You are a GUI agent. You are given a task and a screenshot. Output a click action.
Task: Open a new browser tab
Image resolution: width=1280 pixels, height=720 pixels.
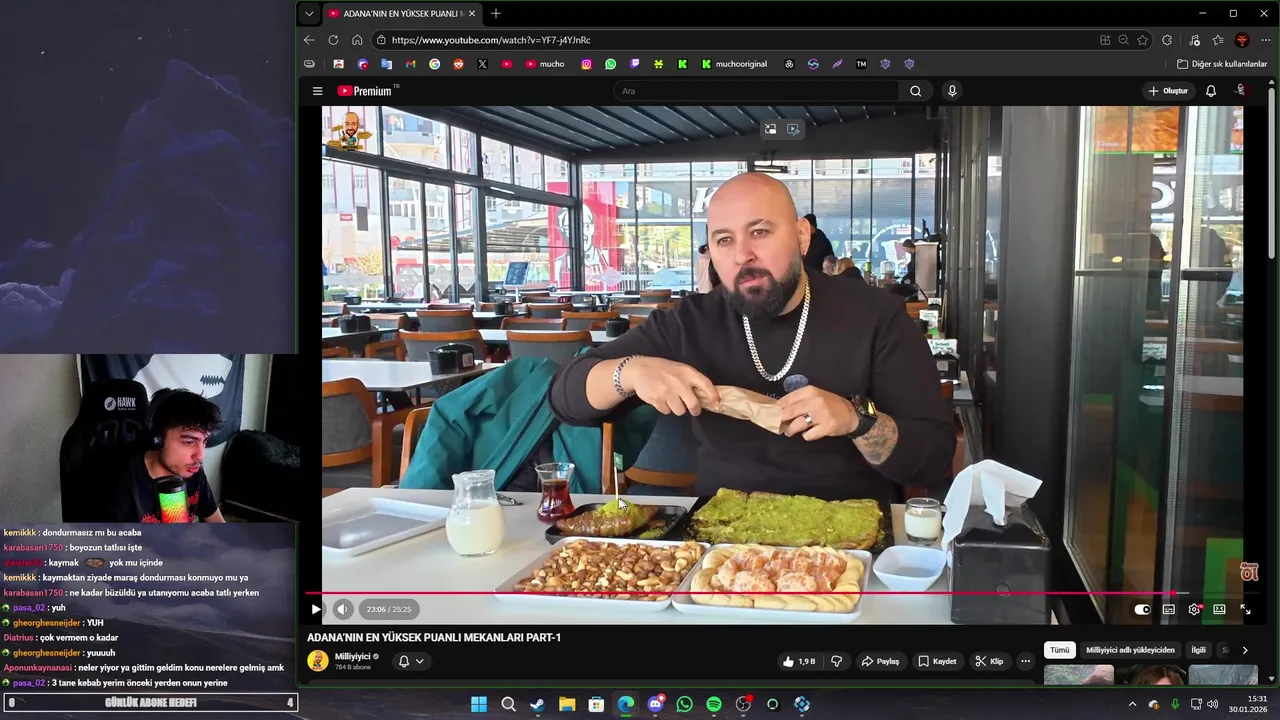tap(496, 14)
